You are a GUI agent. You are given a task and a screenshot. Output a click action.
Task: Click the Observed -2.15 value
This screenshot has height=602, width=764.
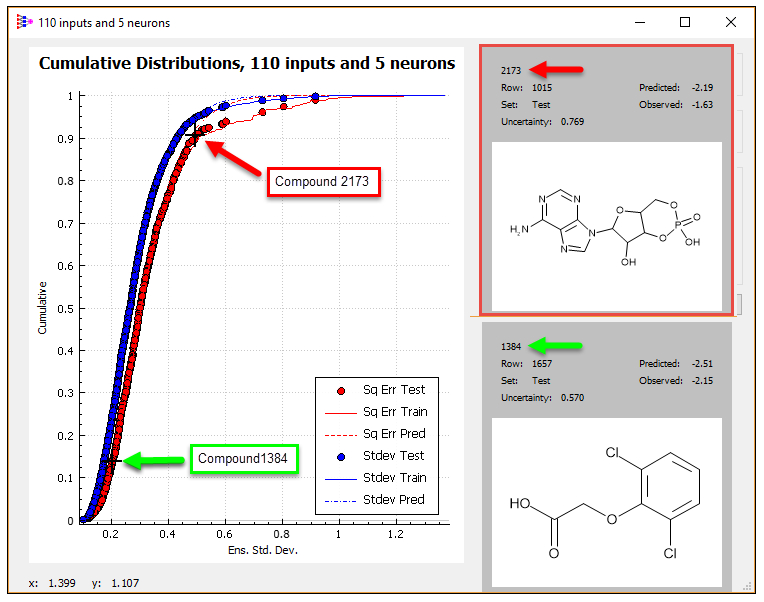702,381
